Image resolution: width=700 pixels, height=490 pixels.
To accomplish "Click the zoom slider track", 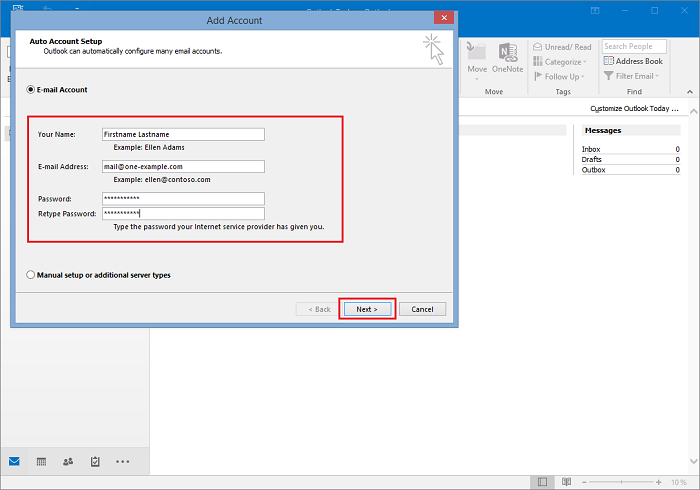I will click(x=621, y=482).
